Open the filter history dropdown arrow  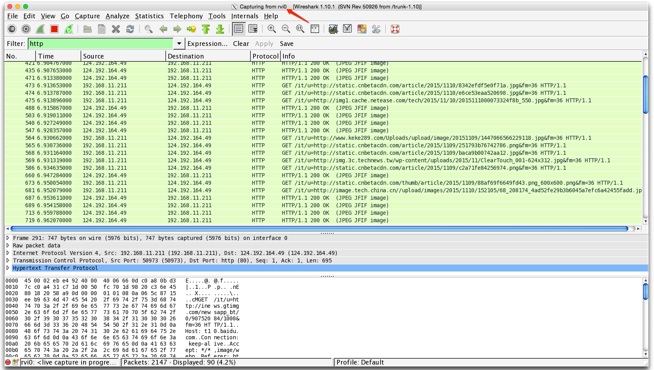(179, 43)
